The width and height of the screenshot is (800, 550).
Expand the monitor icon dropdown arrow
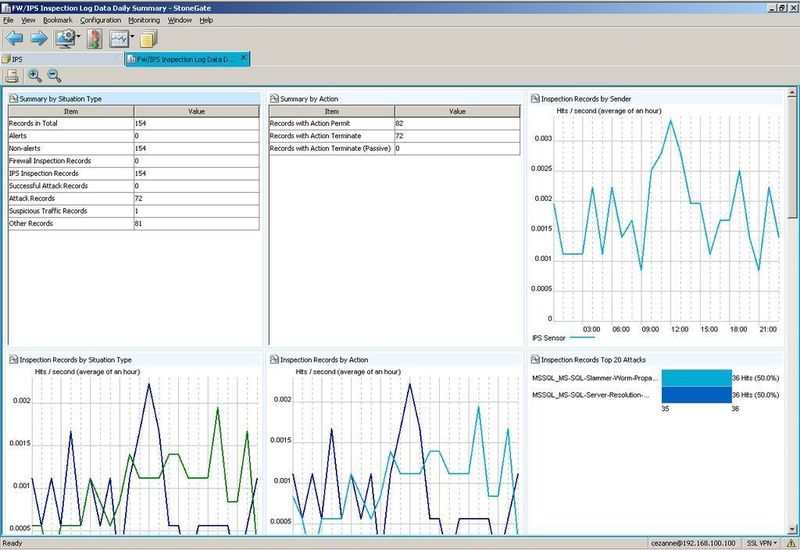[x=79, y=36]
